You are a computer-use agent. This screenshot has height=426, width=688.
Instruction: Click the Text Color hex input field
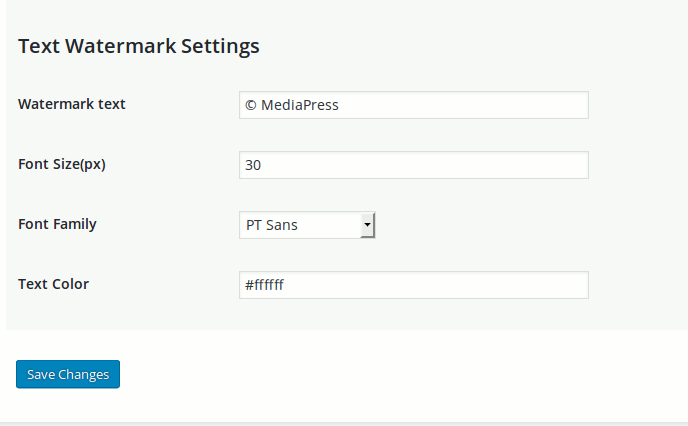(414, 285)
